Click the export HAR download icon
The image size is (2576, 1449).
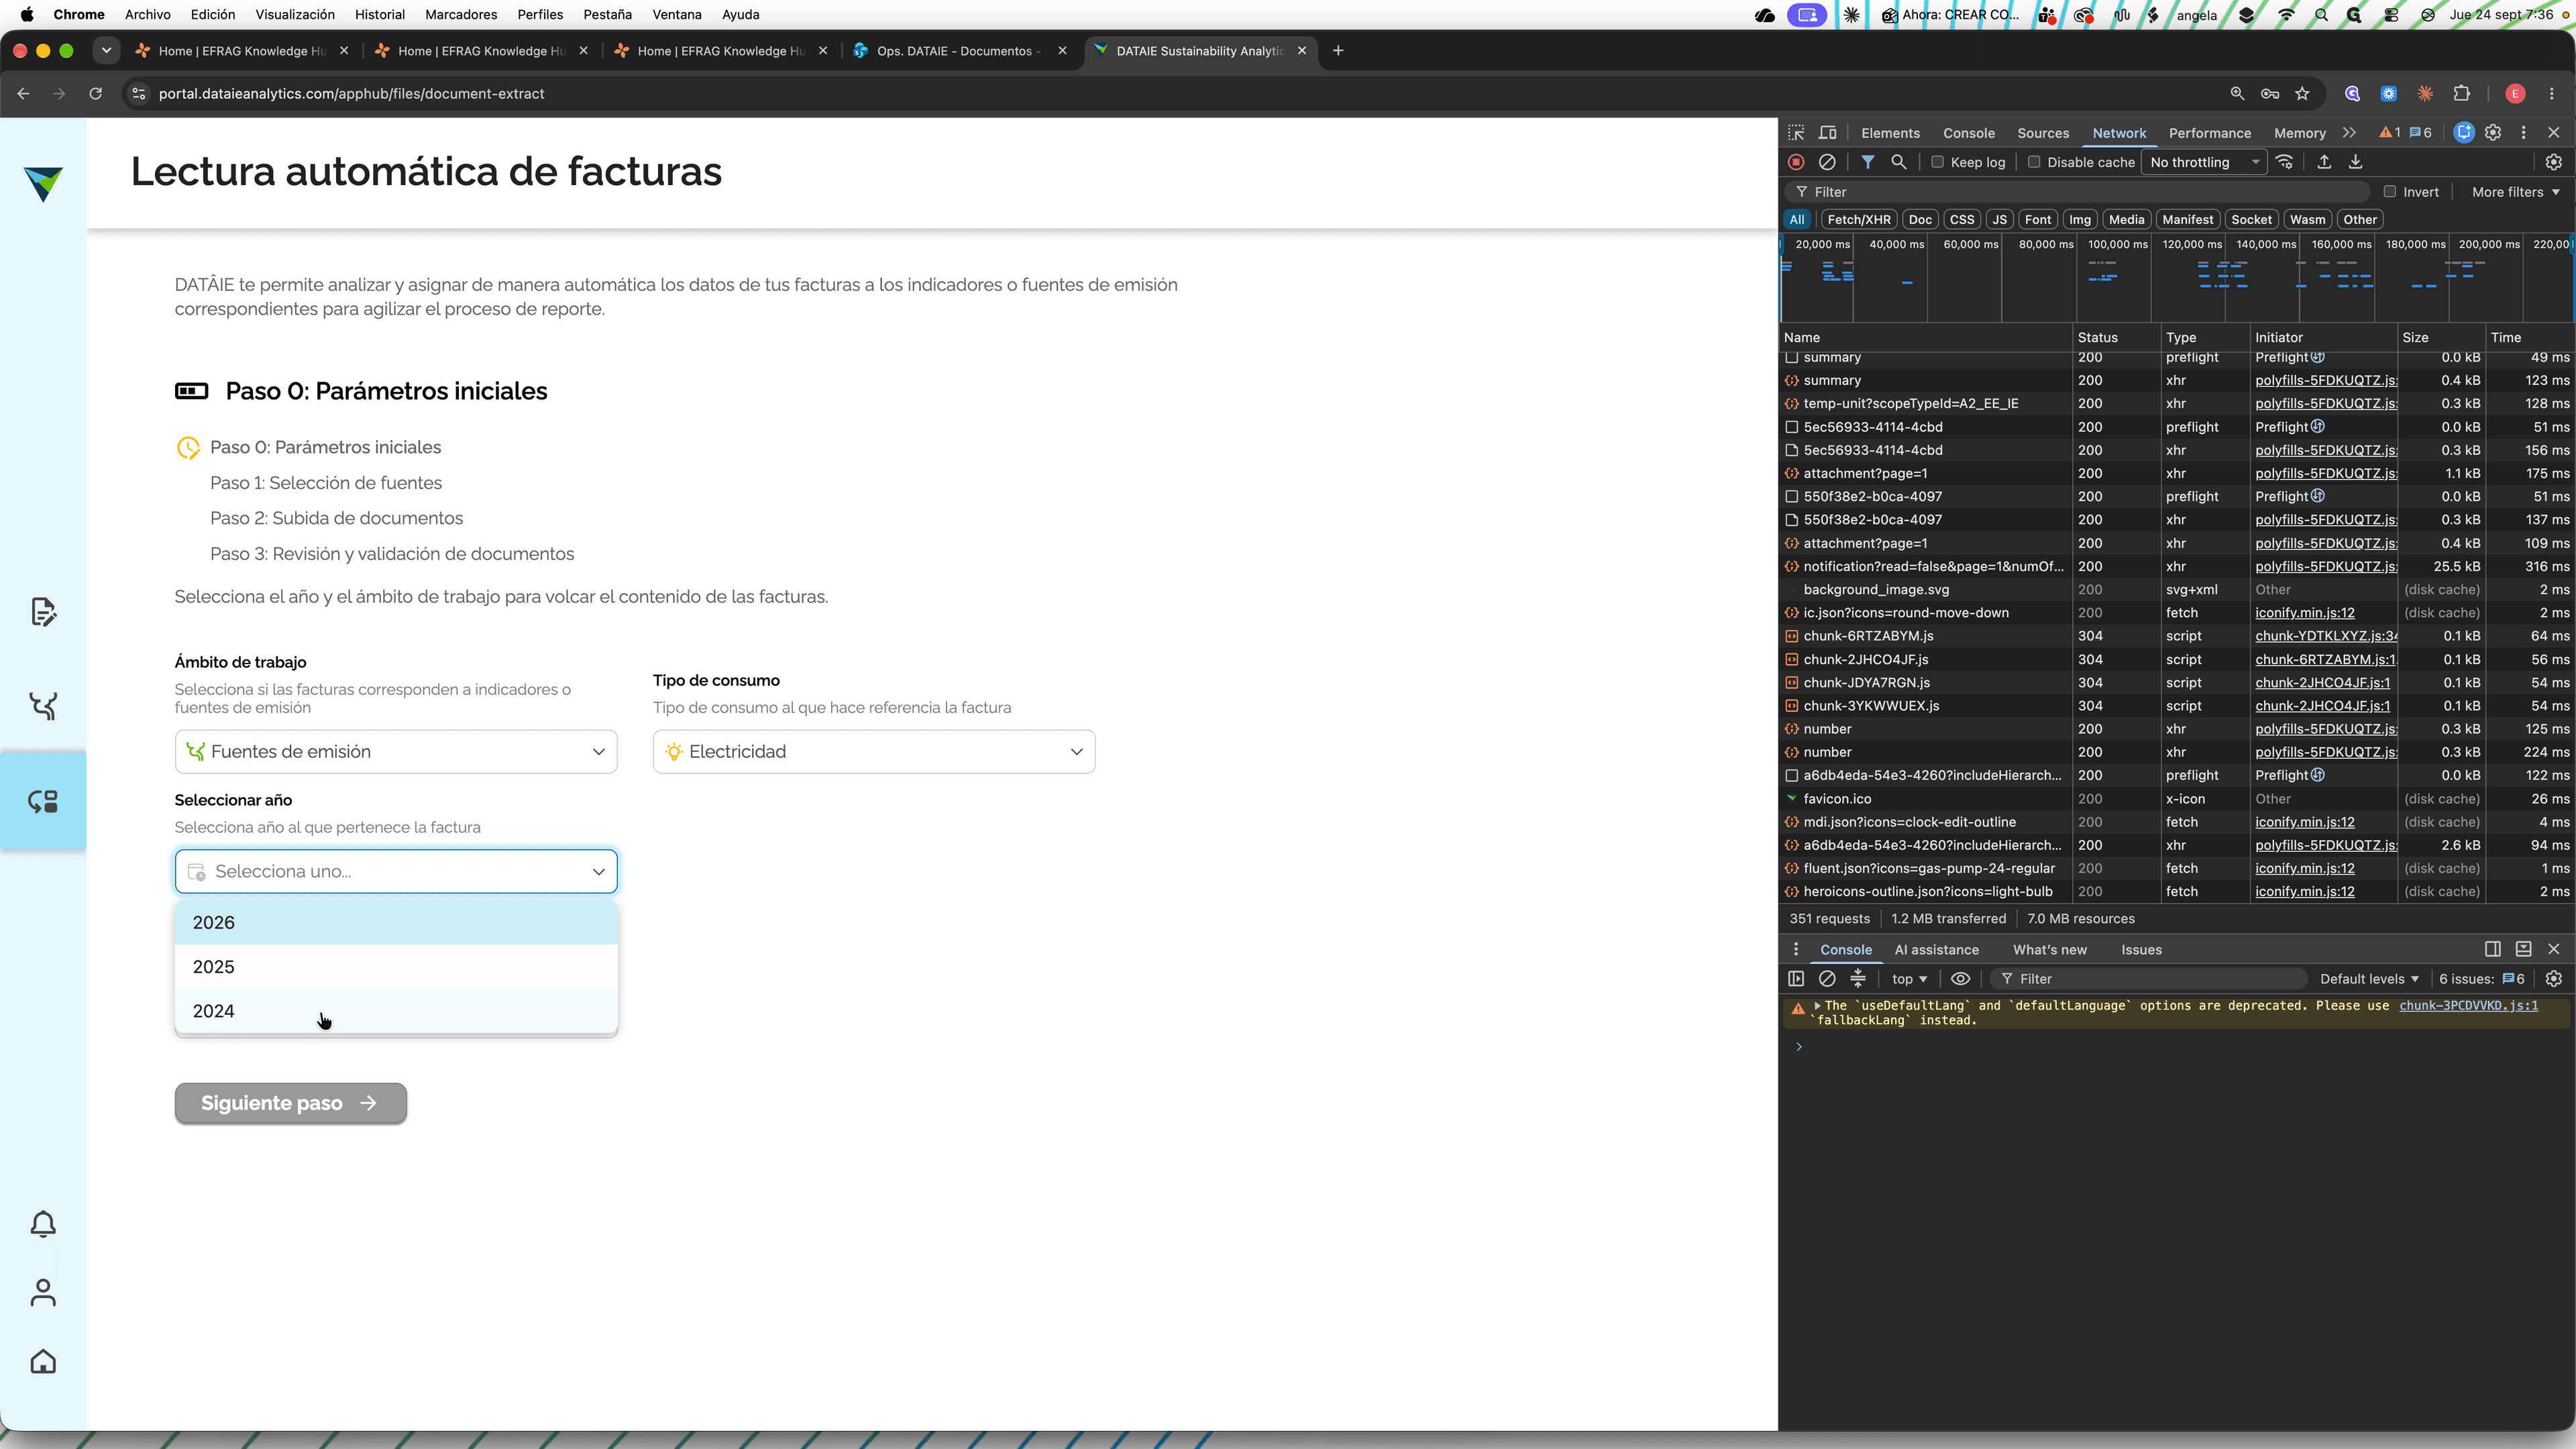tap(2355, 162)
